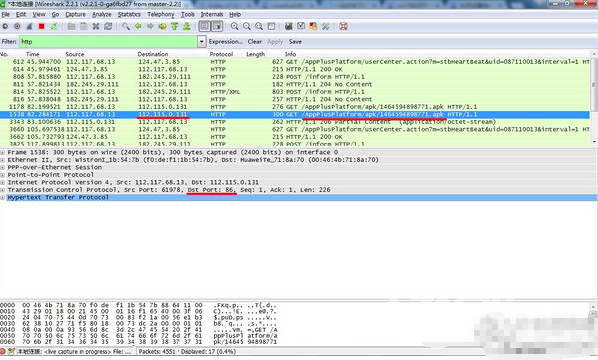Open a capture file via folder icon
The width and height of the screenshot is (598, 360).
(71, 26)
